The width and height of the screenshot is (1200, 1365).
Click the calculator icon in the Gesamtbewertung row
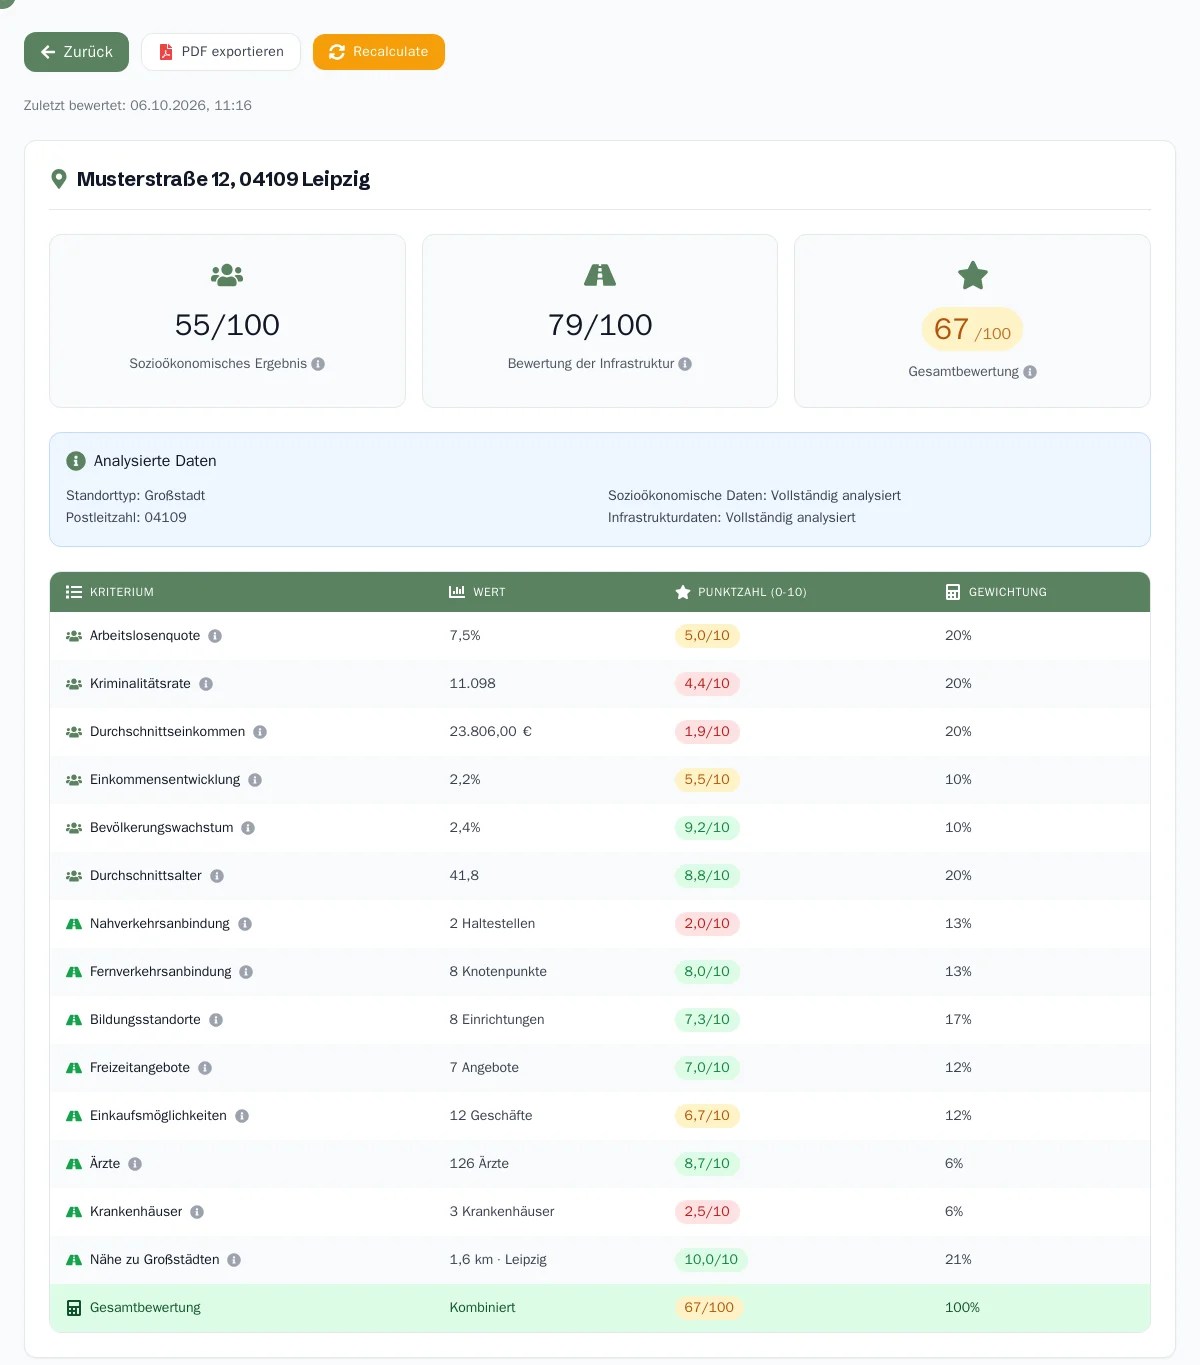74,1308
